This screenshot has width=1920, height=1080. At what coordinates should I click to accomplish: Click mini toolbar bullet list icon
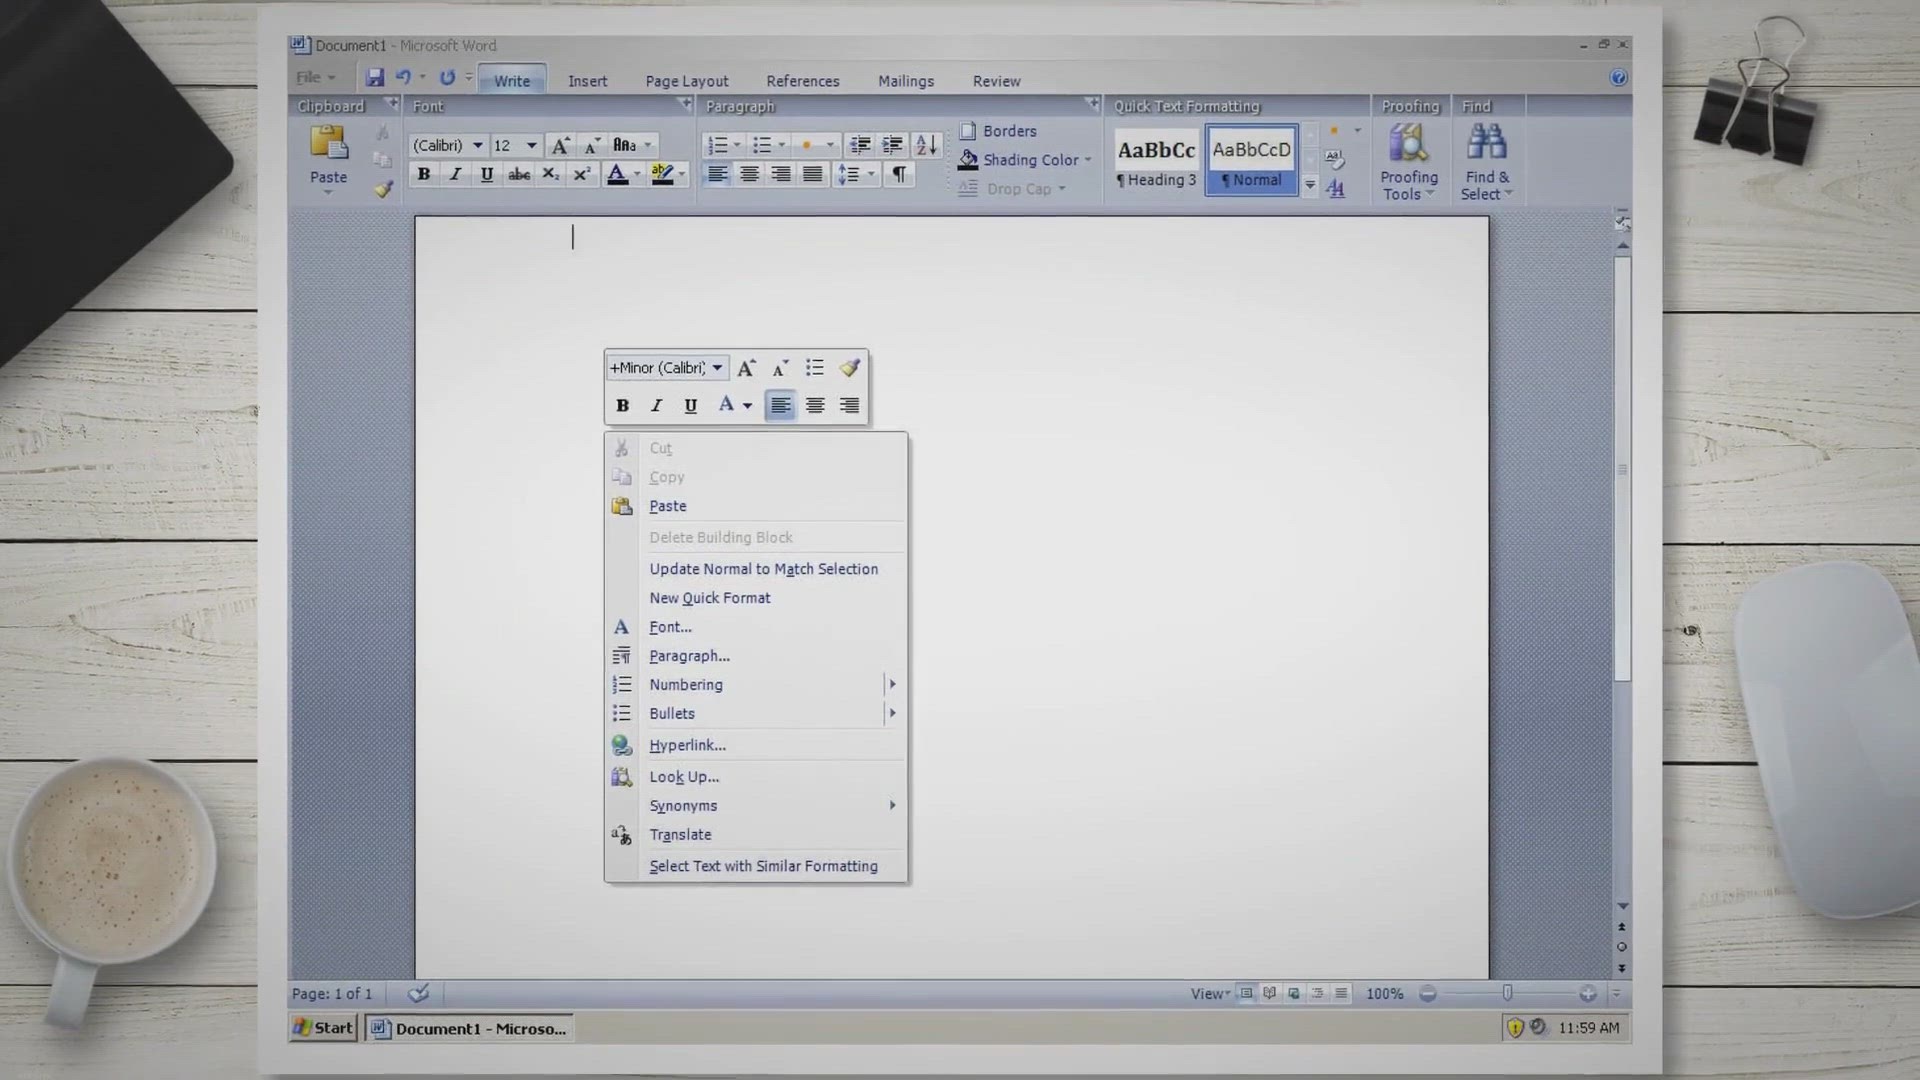(815, 368)
